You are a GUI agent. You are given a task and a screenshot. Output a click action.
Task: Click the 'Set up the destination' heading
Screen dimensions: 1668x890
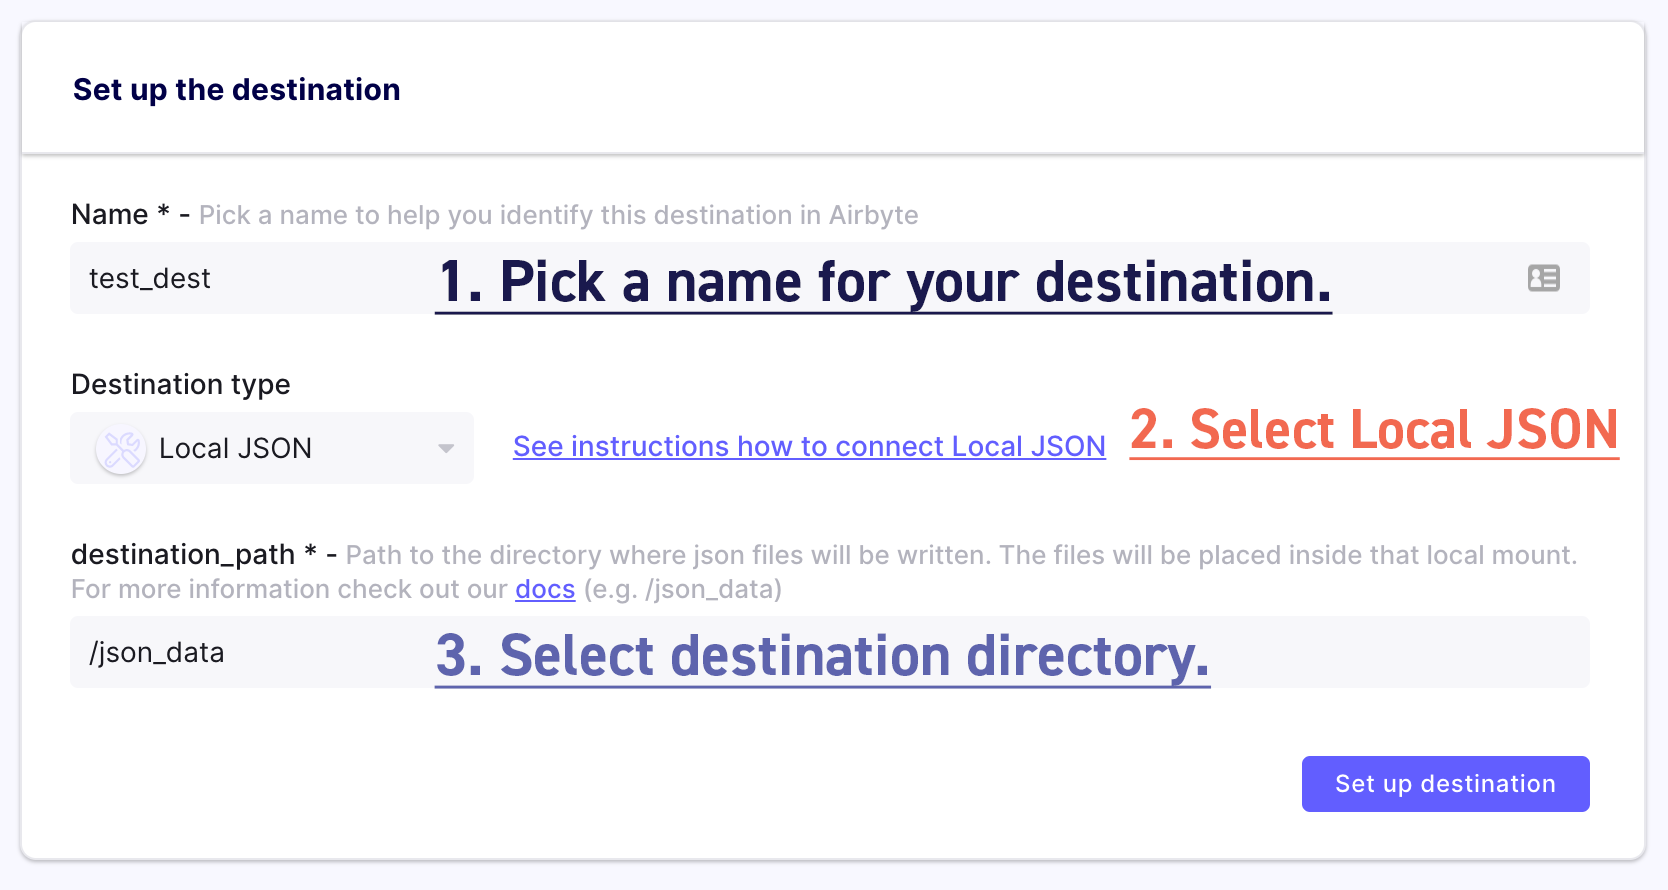click(236, 90)
